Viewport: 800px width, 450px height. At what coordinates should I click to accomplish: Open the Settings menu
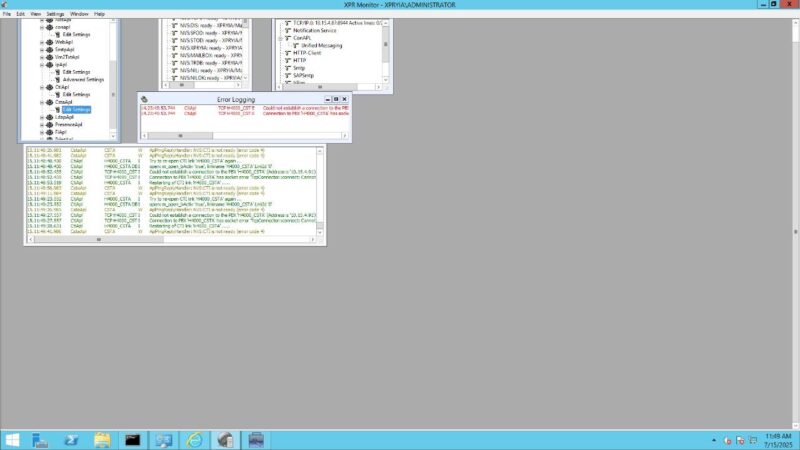[x=55, y=14]
